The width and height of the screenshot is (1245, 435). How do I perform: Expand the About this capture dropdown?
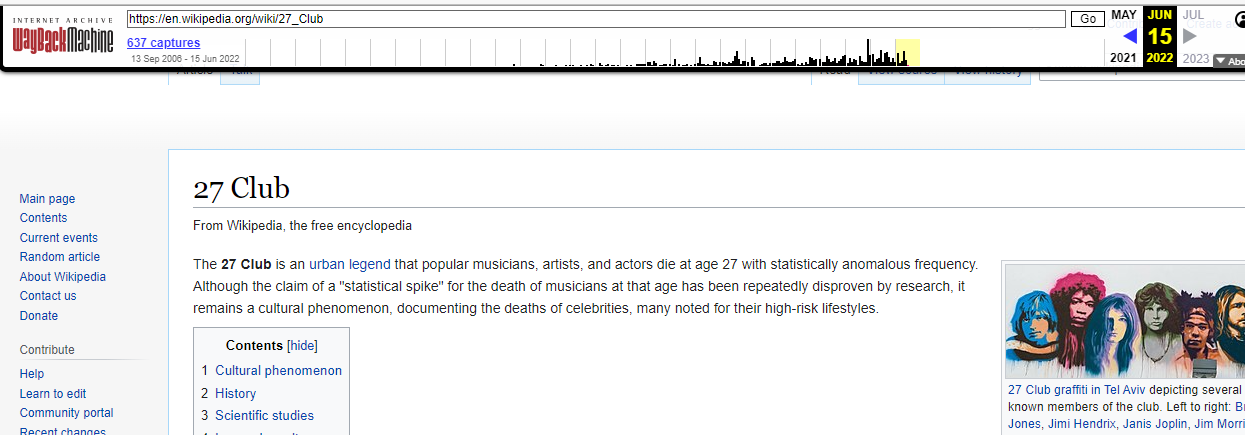[1229, 60]
